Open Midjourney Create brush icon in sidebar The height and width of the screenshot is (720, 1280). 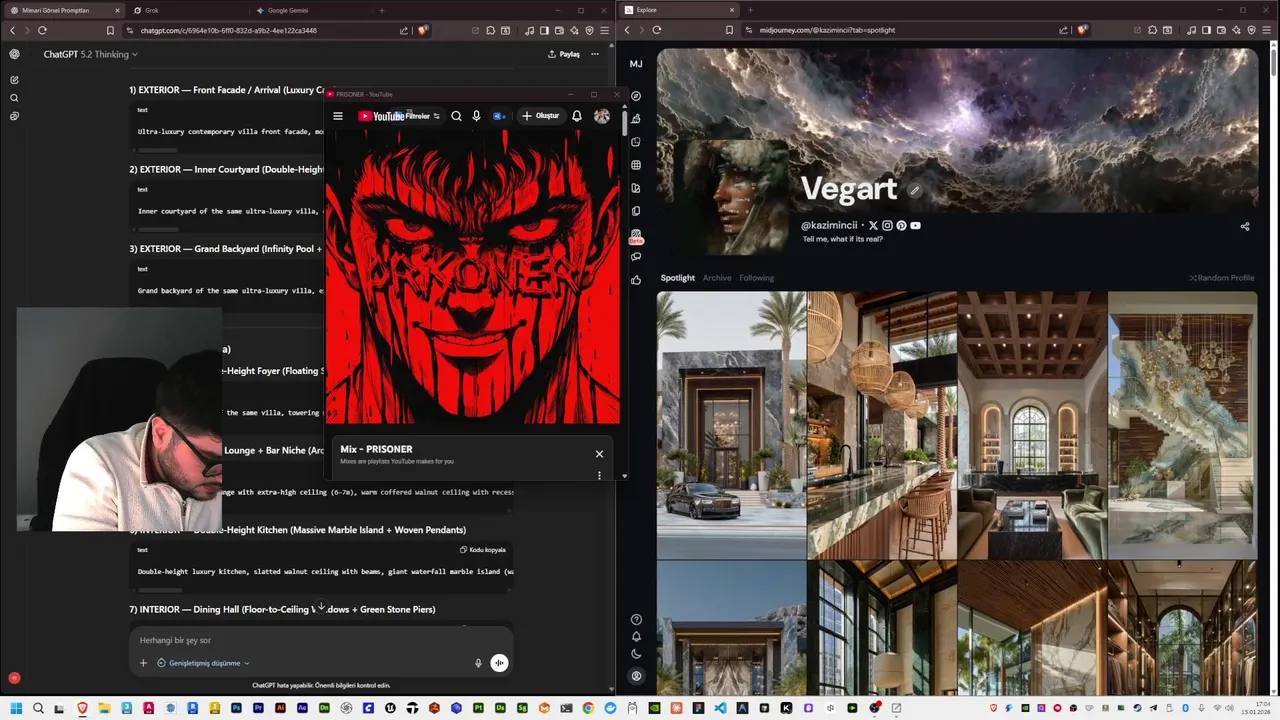636,119
